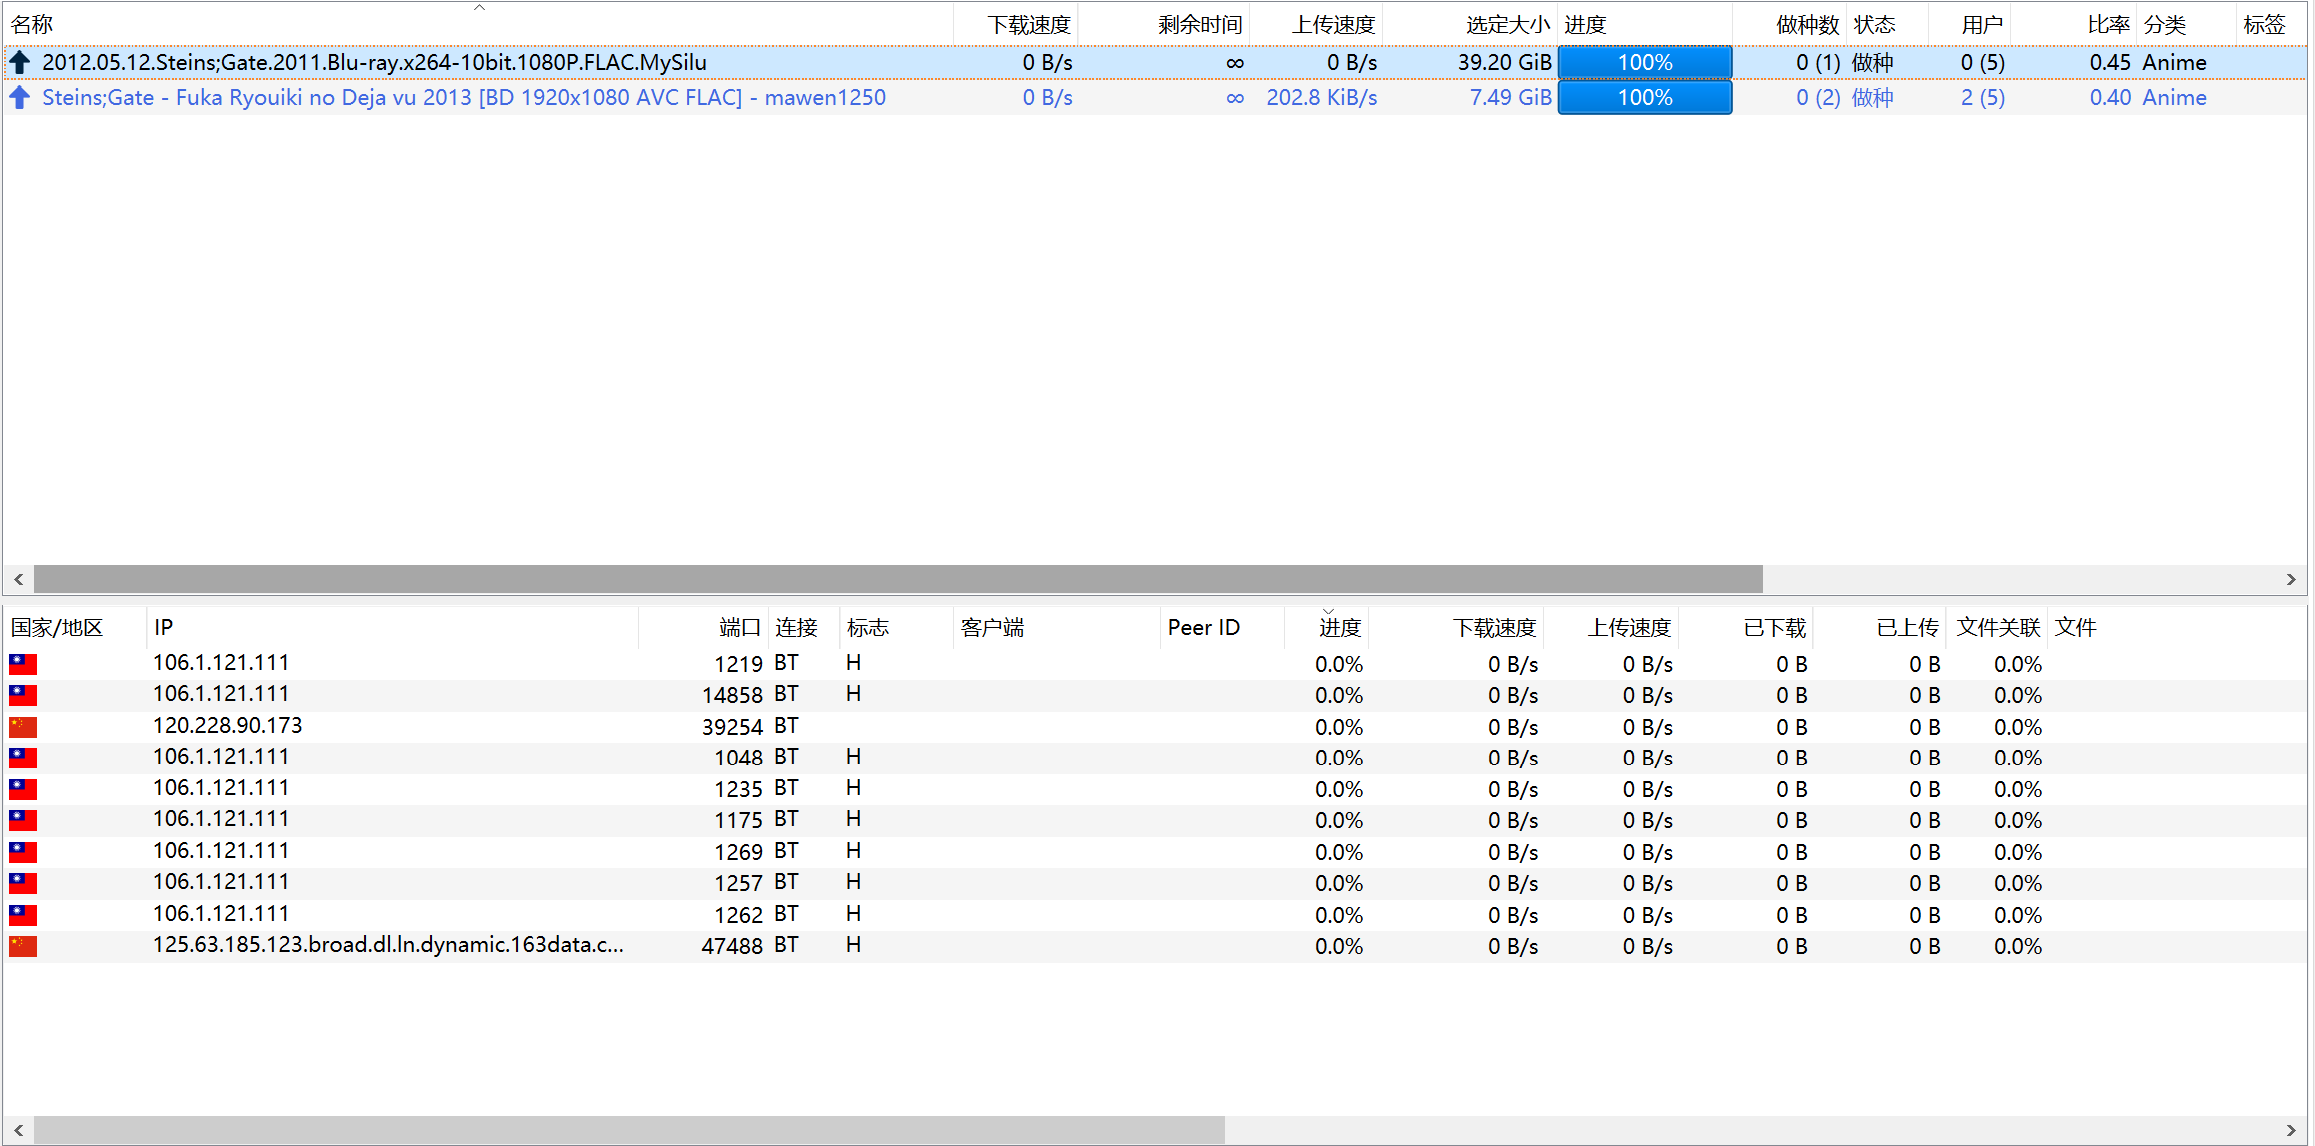Viewport: 2315px width, 1146px height.
Task: Click the Taiwan flag icon for port 1175 peer
Action: pyautogui.click(x=23, y=820)
